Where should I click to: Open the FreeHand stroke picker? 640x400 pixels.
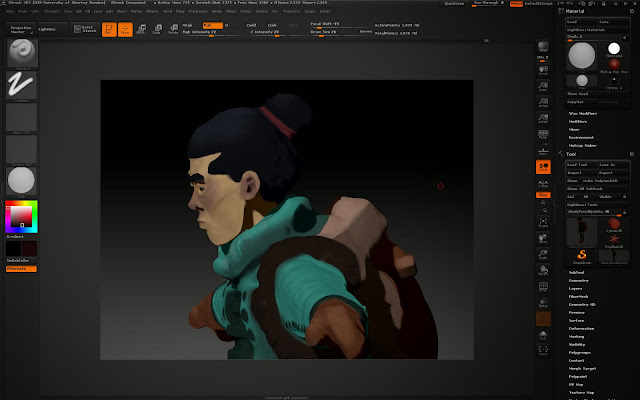tap(22, 85)
